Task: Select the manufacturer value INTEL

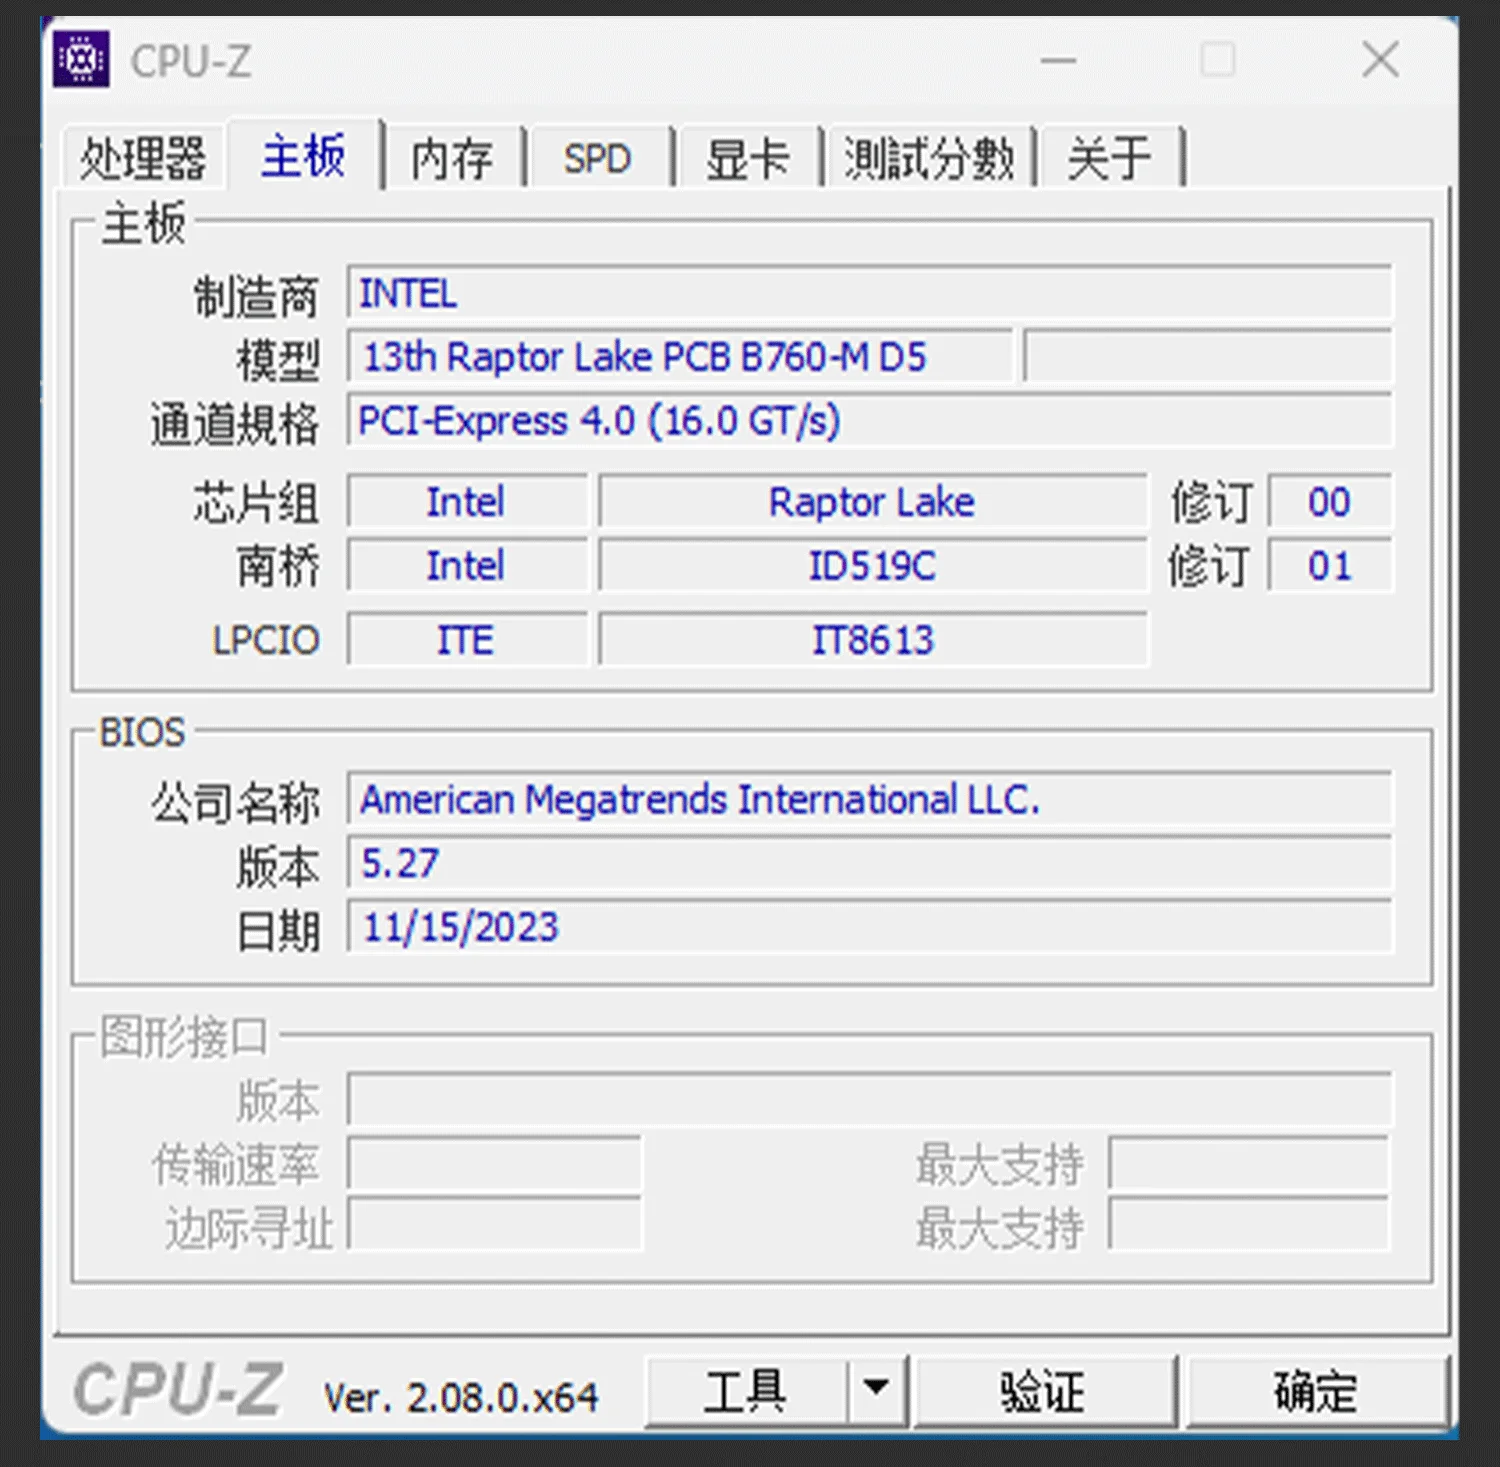Action: [869, 294]
